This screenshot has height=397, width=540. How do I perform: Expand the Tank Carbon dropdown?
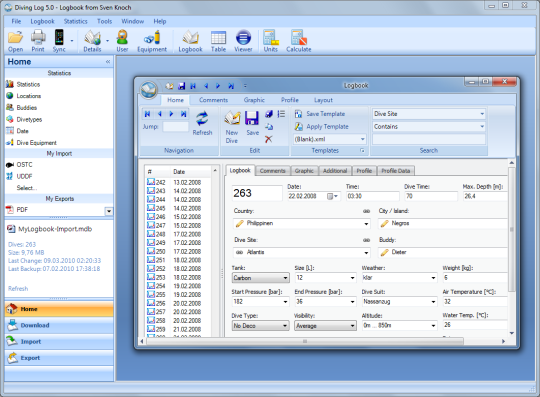(285, 278)
